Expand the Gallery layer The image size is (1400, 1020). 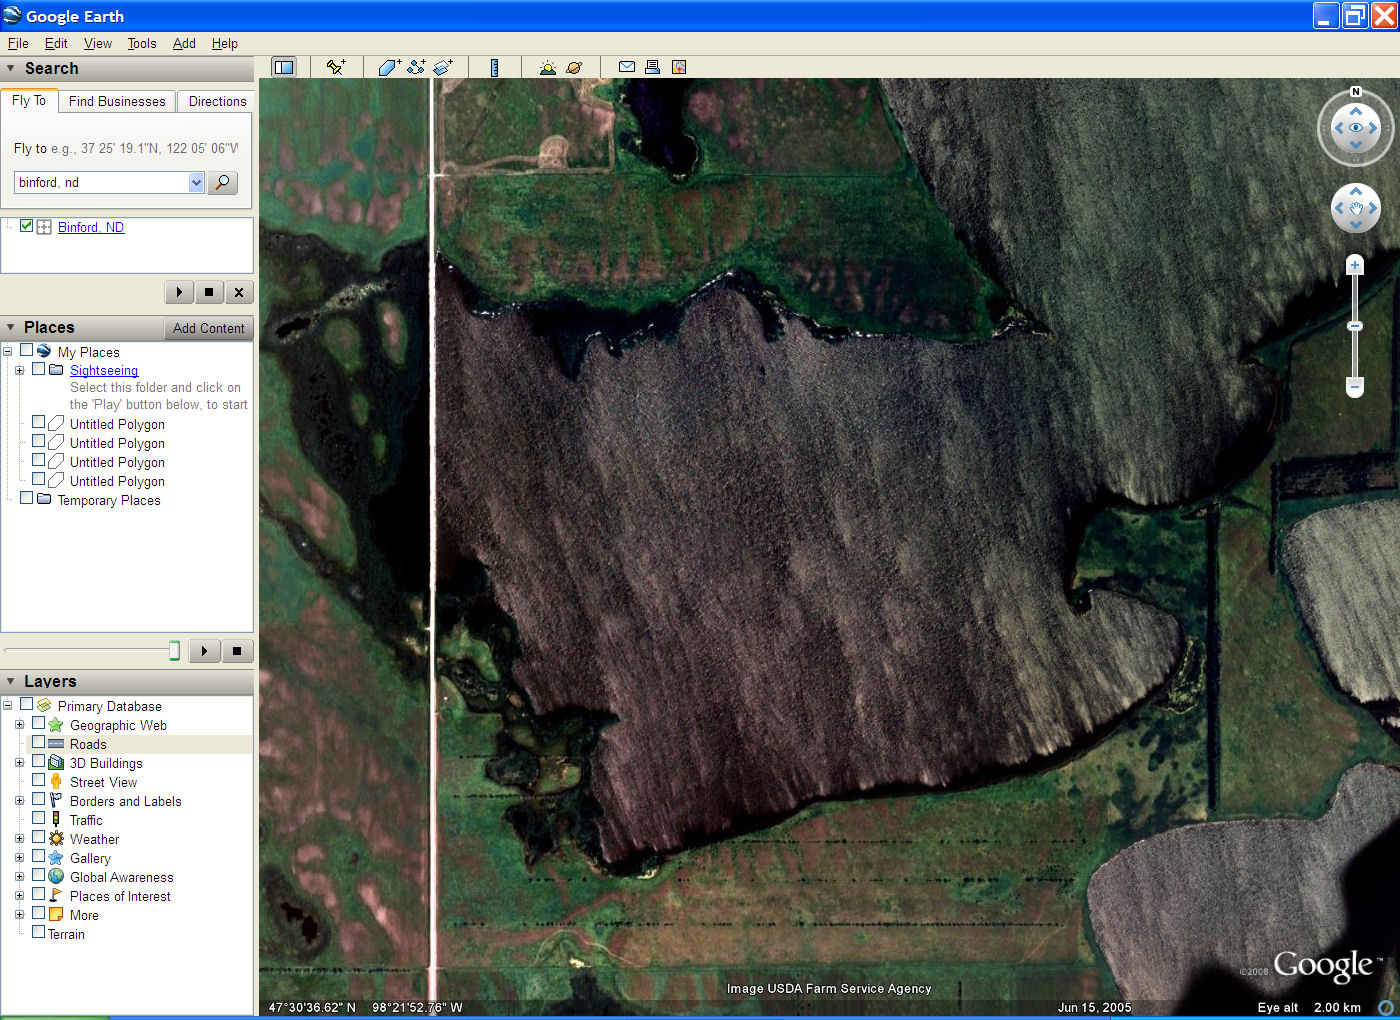click(x=19, y=858)
